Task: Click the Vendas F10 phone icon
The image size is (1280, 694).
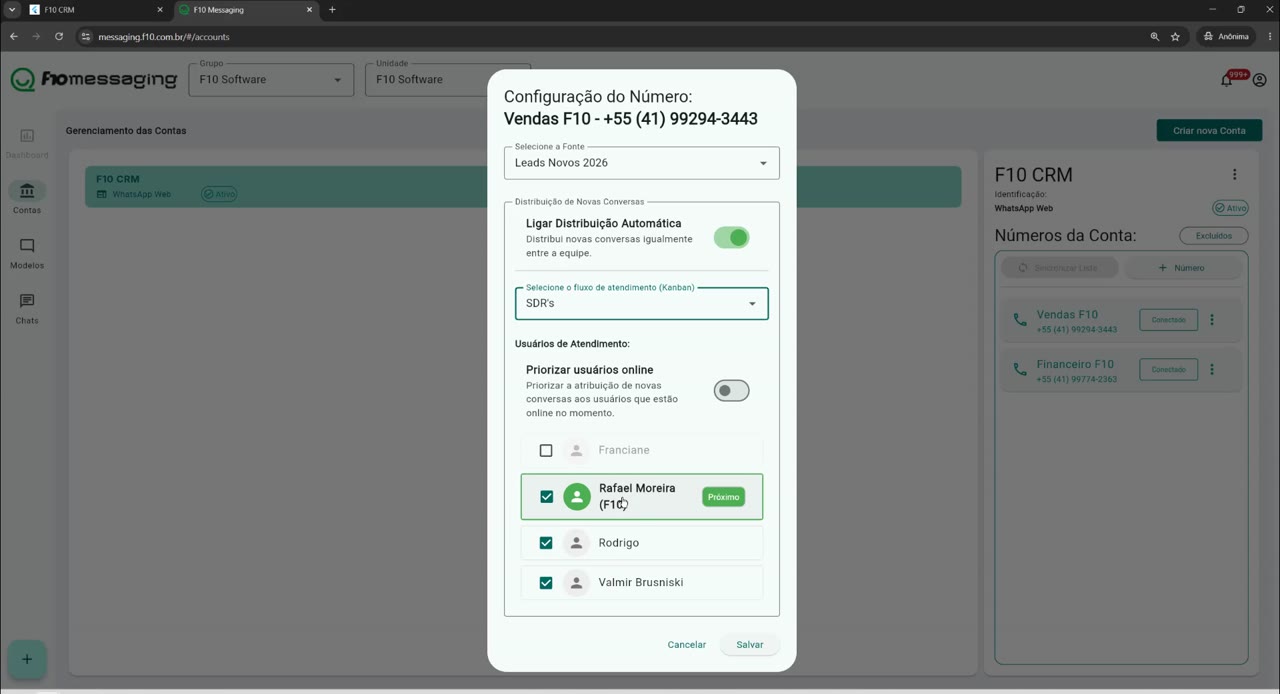Action: 1020,320
